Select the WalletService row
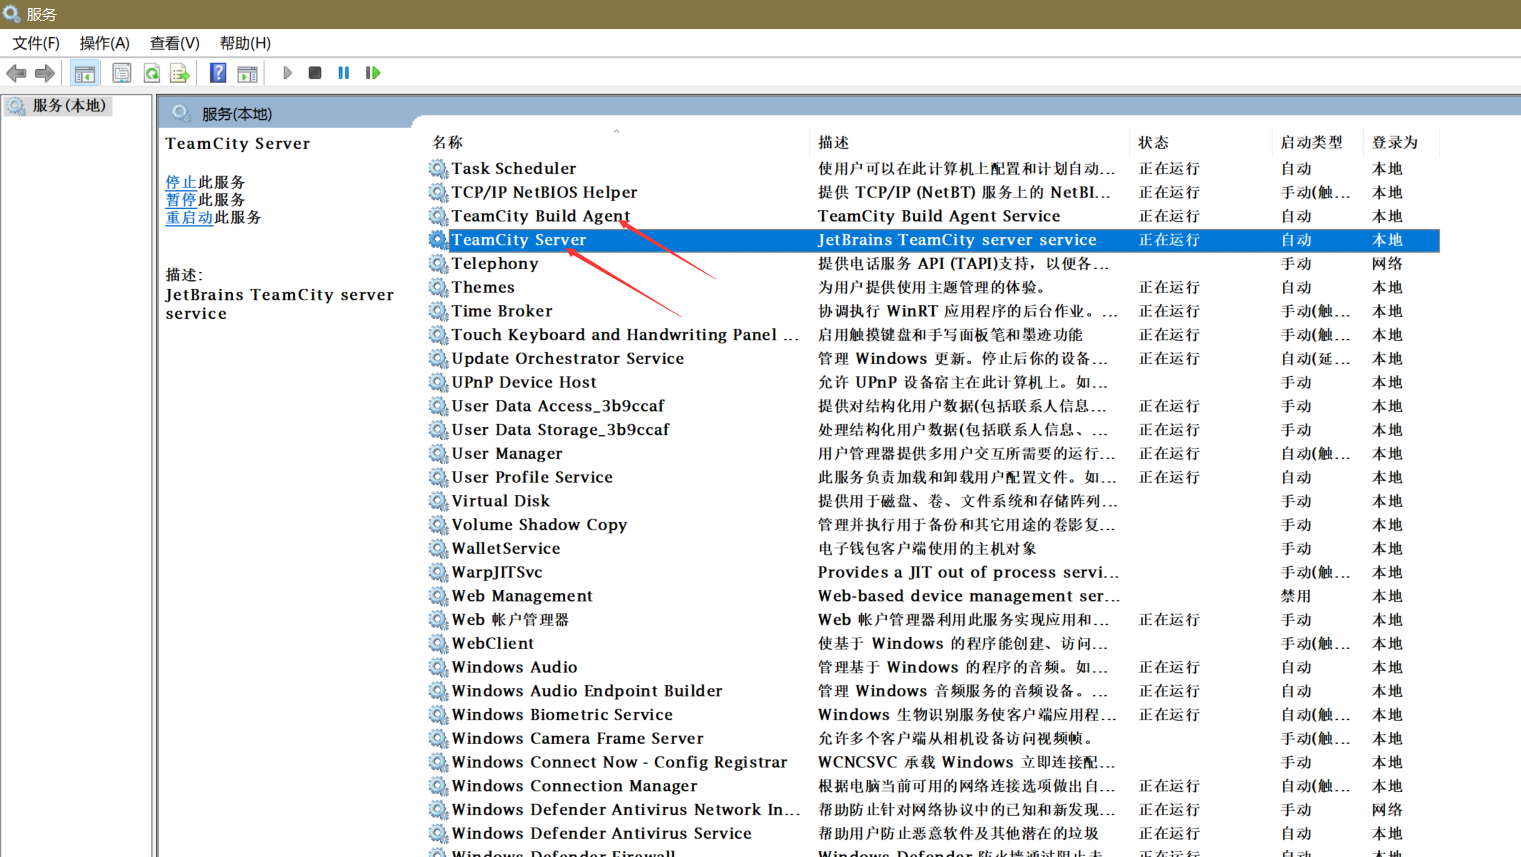 [x=933, y=548]
